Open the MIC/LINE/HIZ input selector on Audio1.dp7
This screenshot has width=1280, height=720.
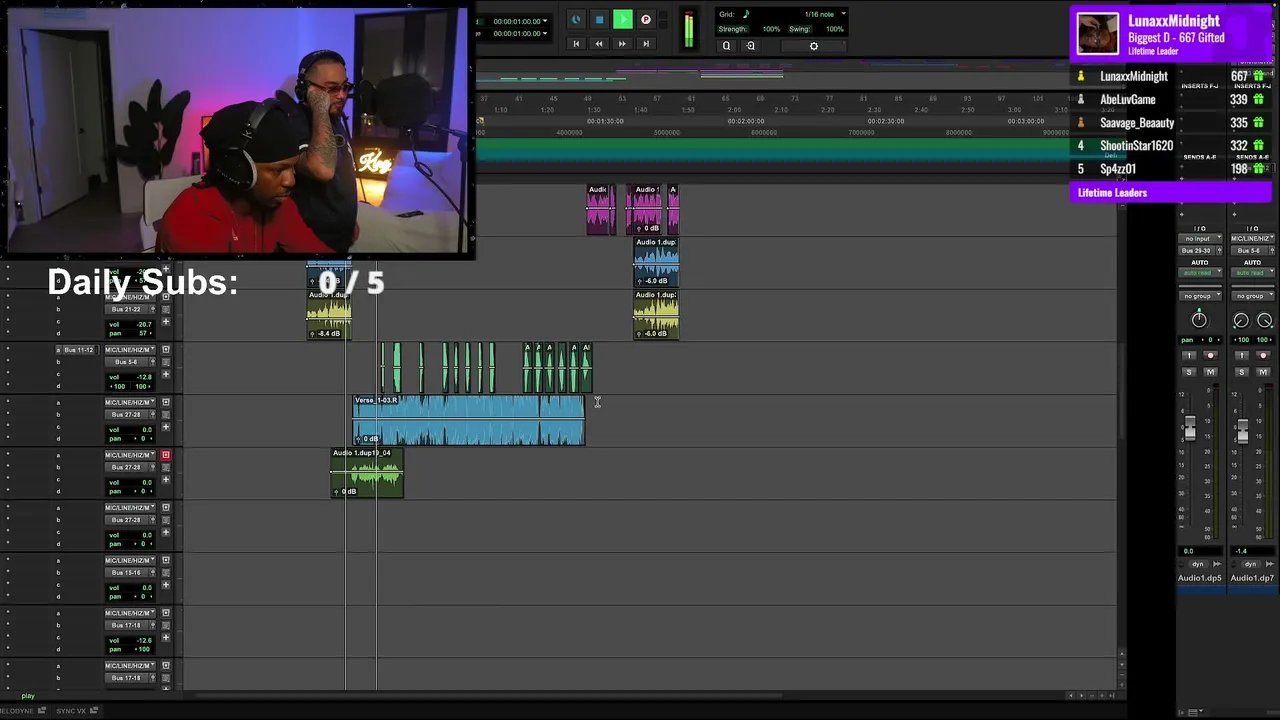[1252, 239]
